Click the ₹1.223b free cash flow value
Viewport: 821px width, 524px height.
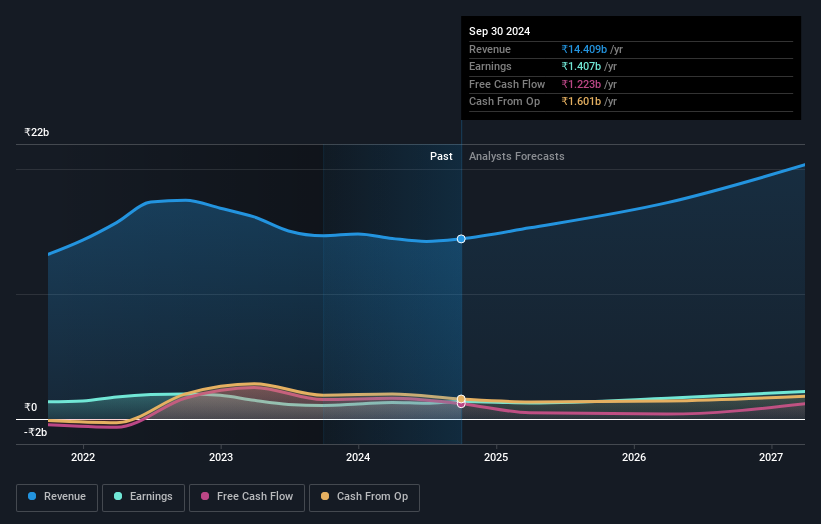(581, 84)
